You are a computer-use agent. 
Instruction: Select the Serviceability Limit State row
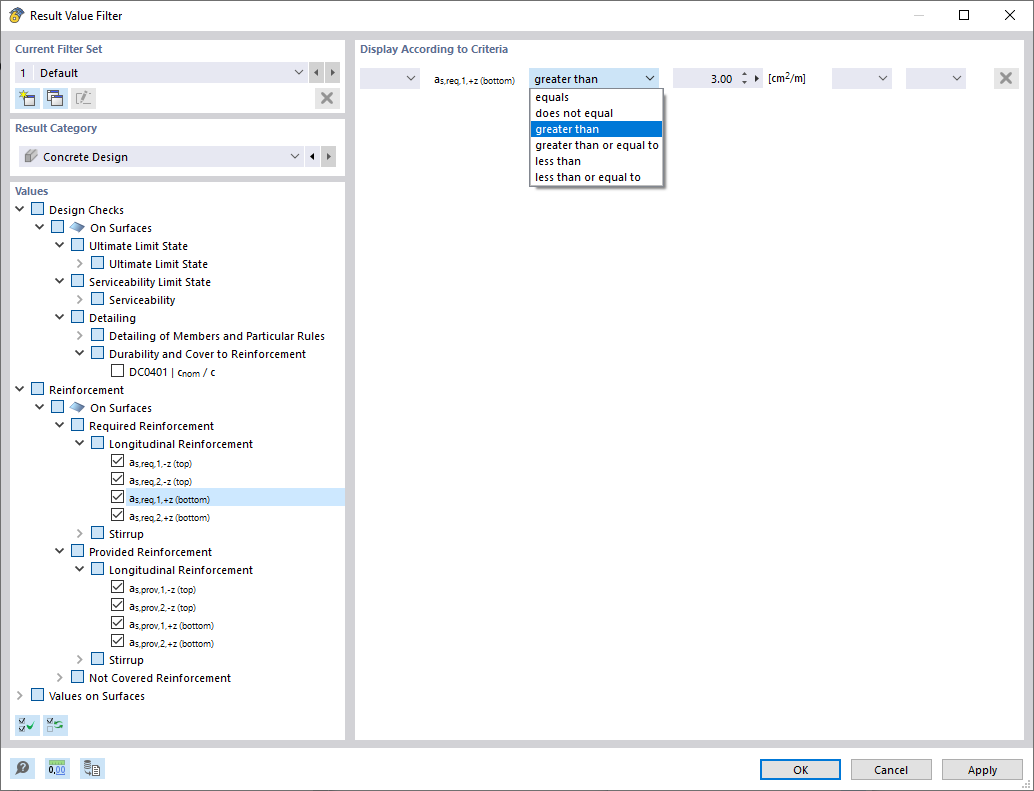point(150,281)
